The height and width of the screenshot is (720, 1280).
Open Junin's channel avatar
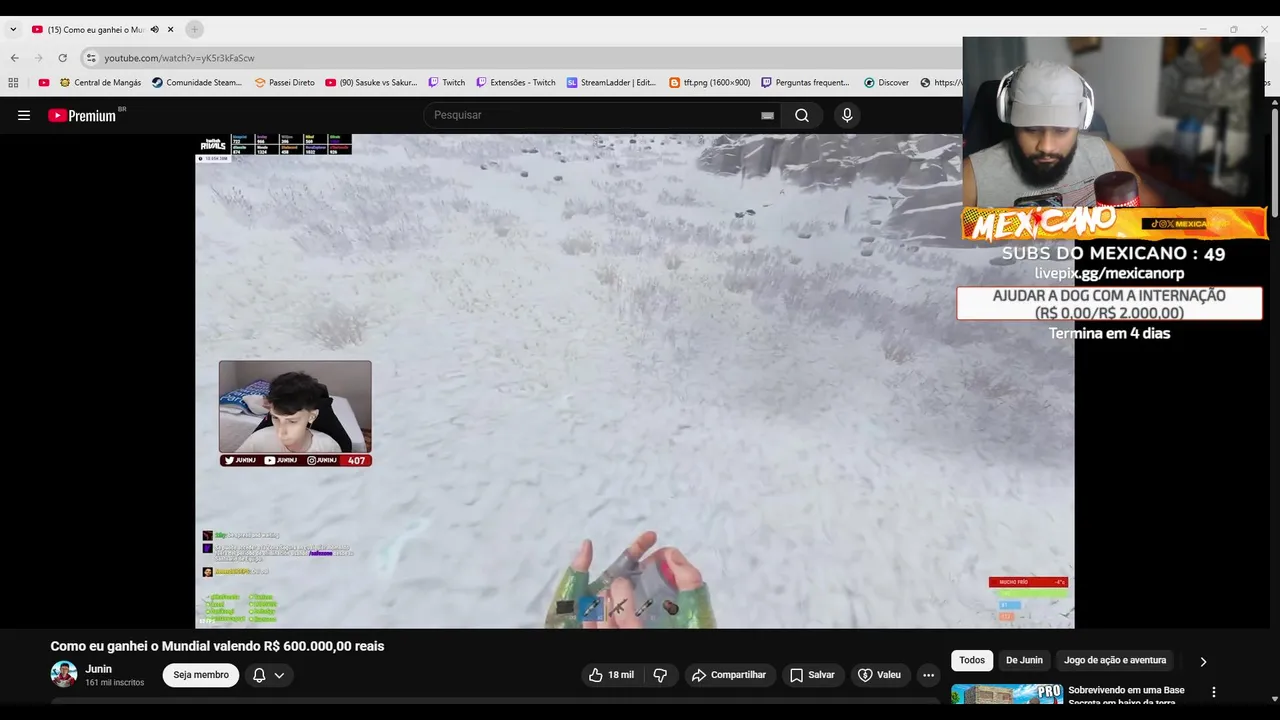click(64, 674)
